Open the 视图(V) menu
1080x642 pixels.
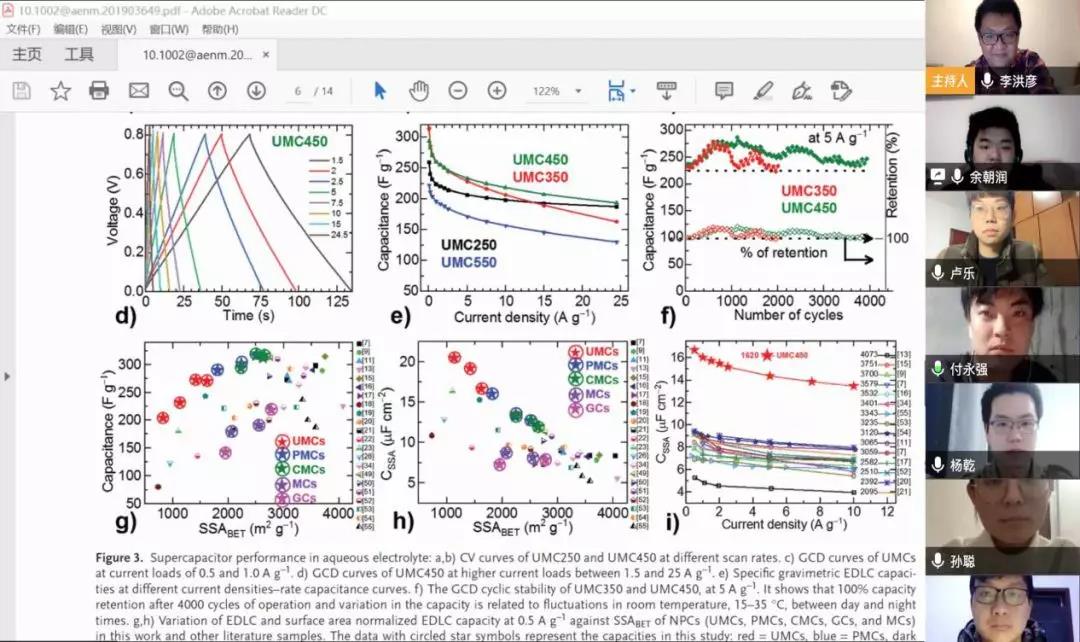pyautogui.click(x=119, y=29)
